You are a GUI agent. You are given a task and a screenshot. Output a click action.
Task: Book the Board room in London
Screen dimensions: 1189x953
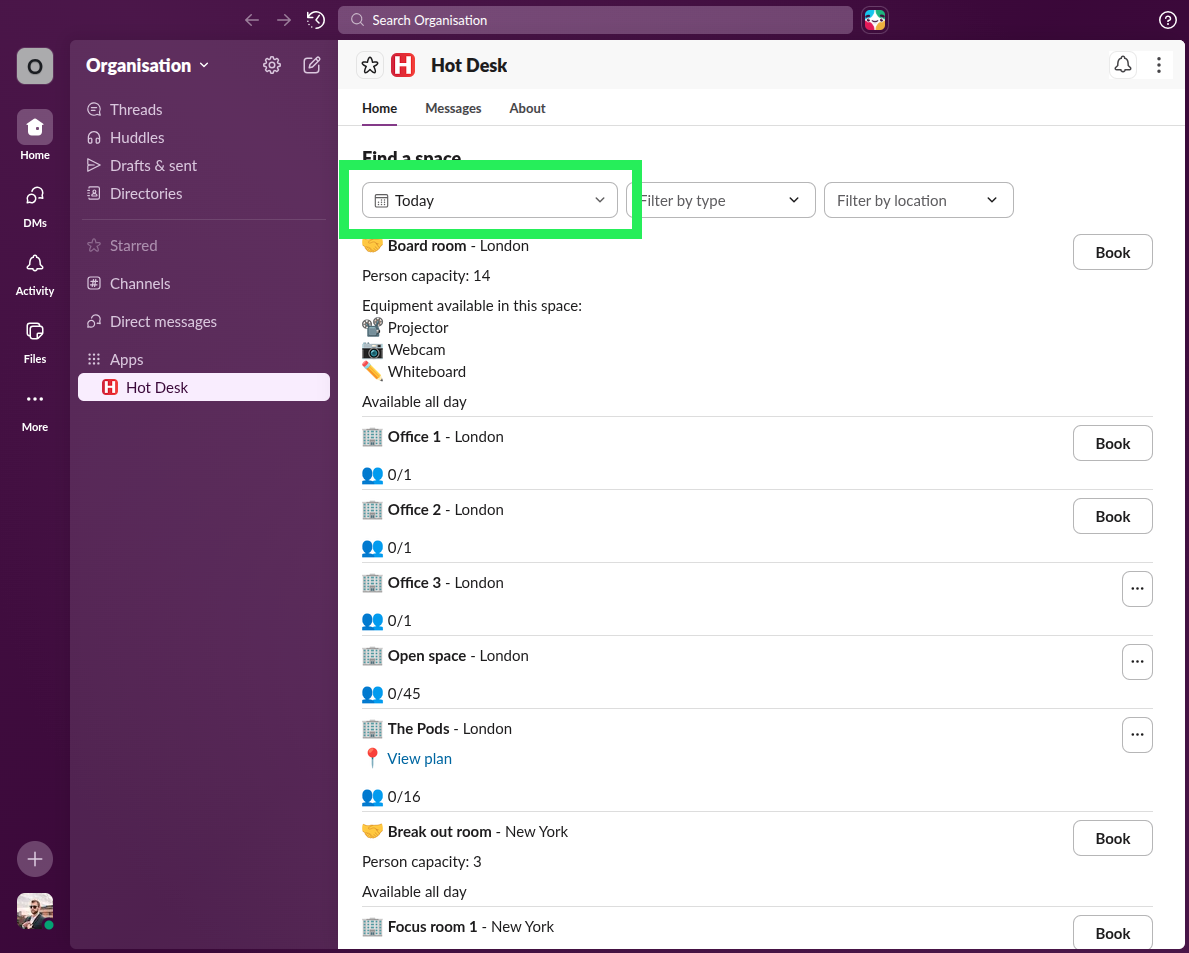[1112, 252]
